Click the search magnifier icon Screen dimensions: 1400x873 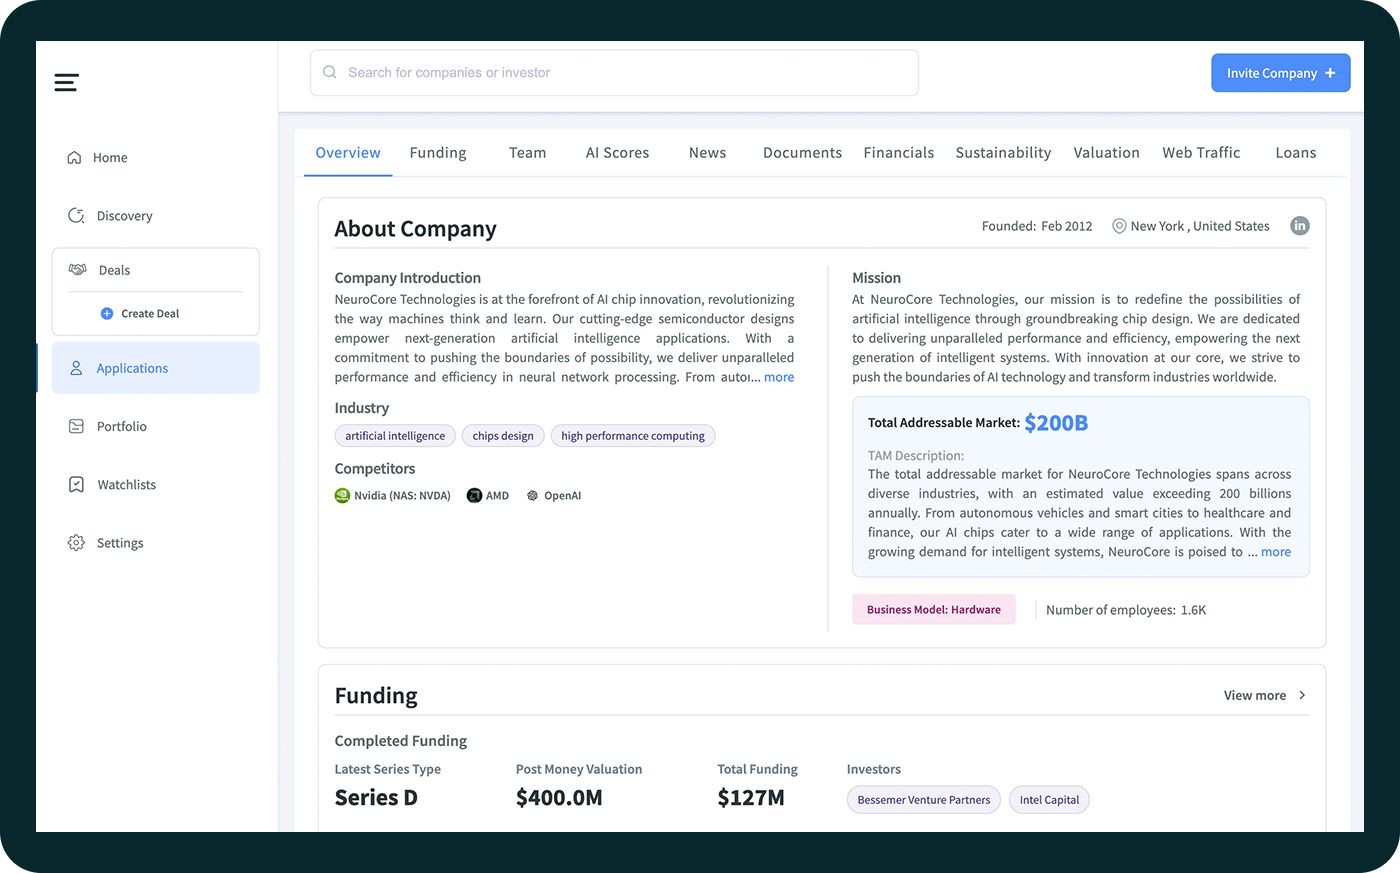330,72
